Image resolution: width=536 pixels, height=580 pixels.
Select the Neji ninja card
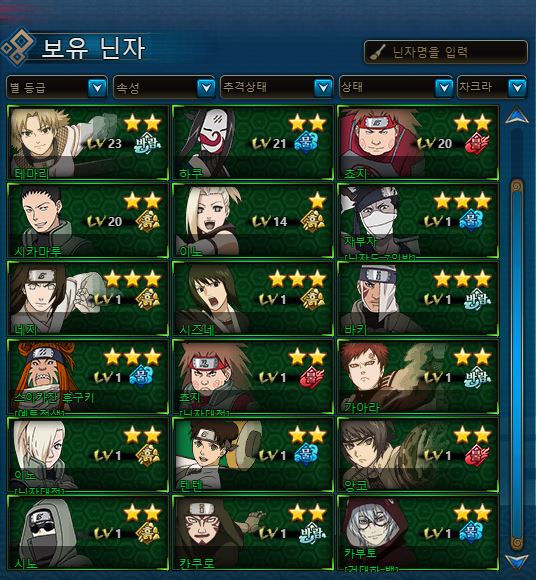(x=88, y=299)
